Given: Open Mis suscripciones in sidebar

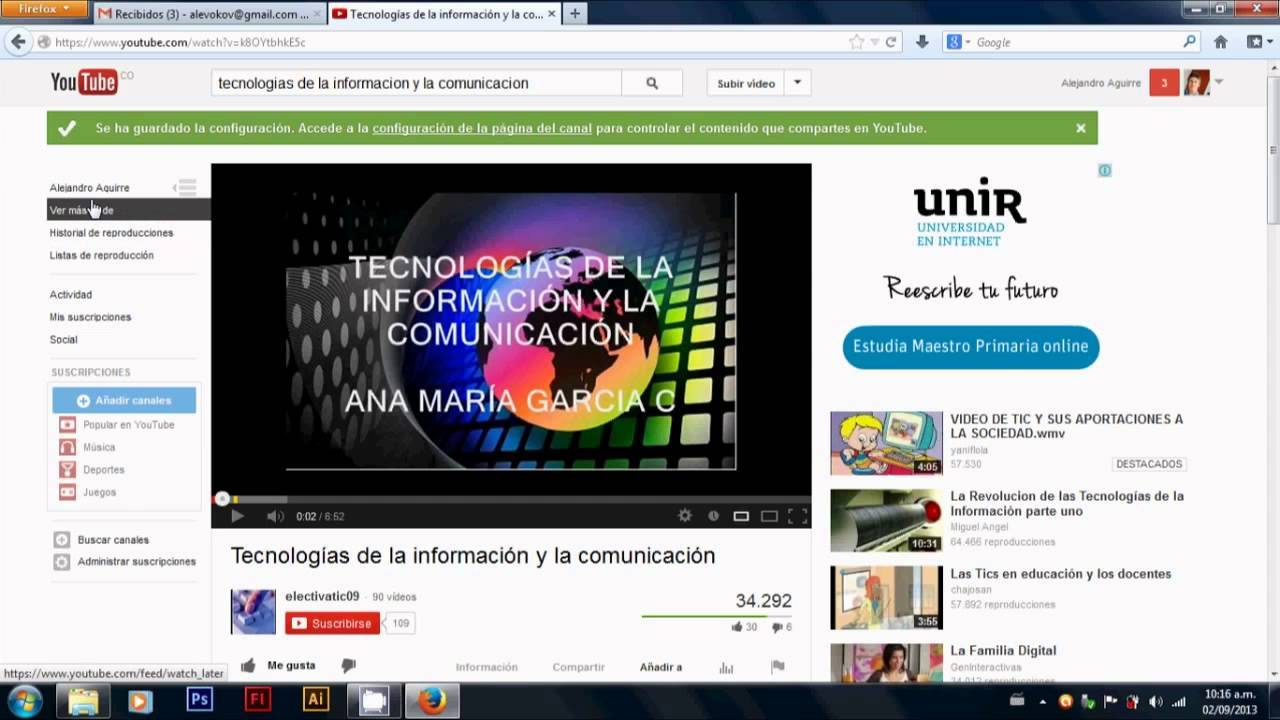Looking at the screenshot, I should (x=91, y=317).
